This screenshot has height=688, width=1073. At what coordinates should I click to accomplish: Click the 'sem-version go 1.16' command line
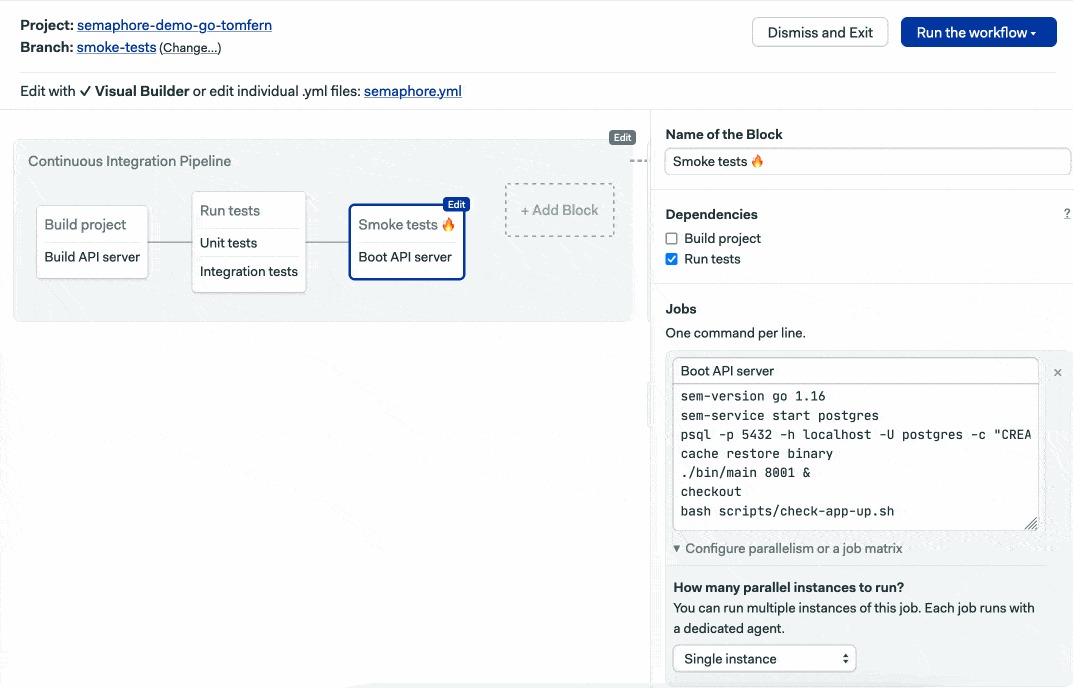pyautogui.click(x=753, y=396)
